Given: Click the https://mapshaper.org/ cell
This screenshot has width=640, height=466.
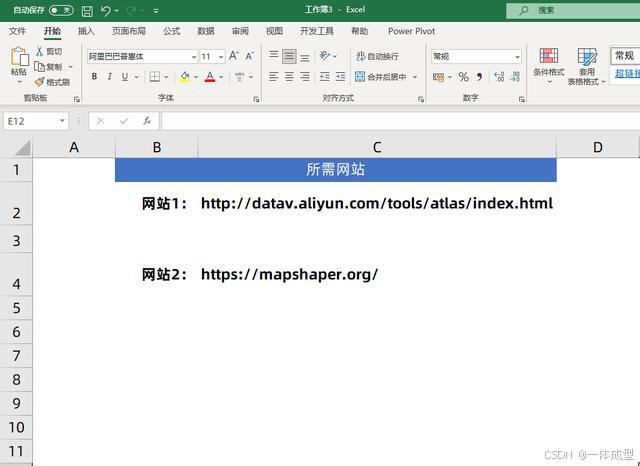Looking at the screenshot, I should point(377,274).
